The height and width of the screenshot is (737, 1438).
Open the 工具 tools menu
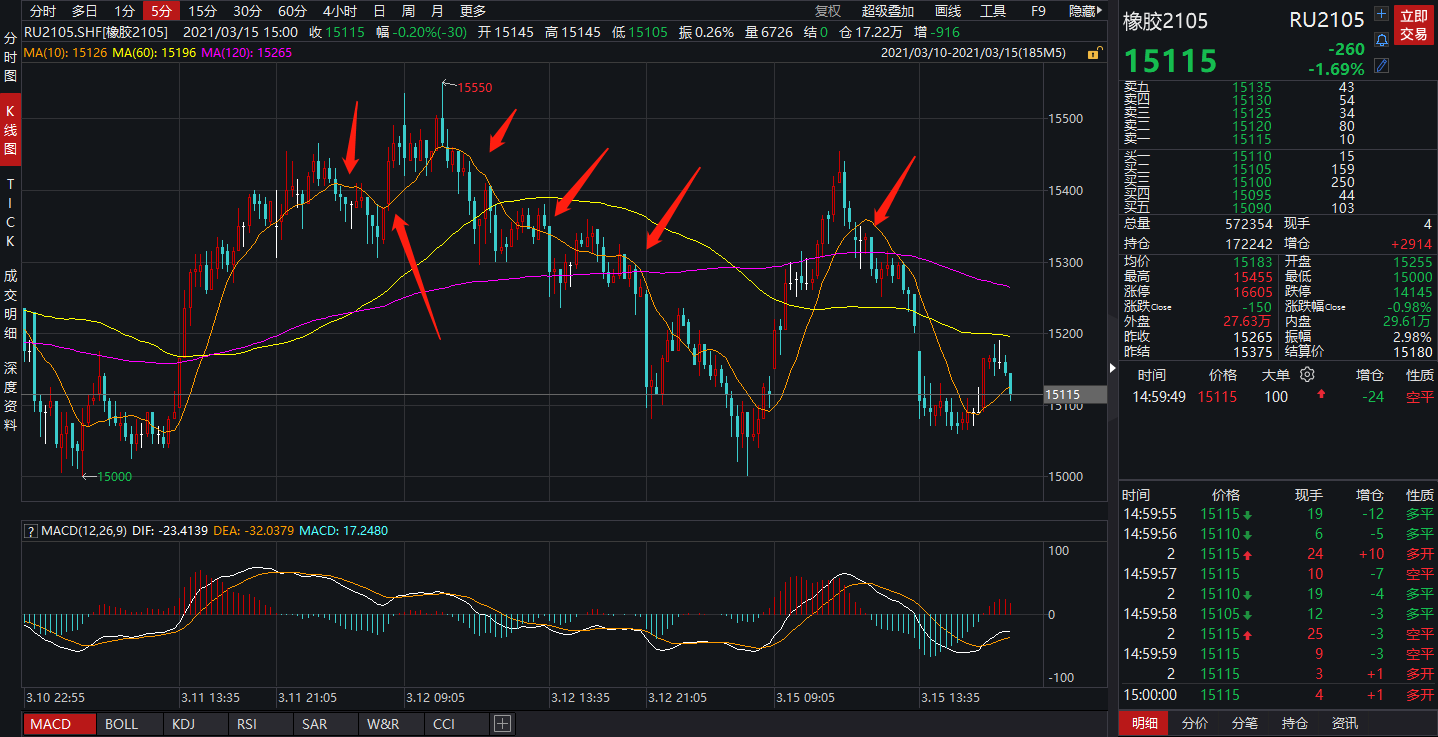tap(993, 11)
